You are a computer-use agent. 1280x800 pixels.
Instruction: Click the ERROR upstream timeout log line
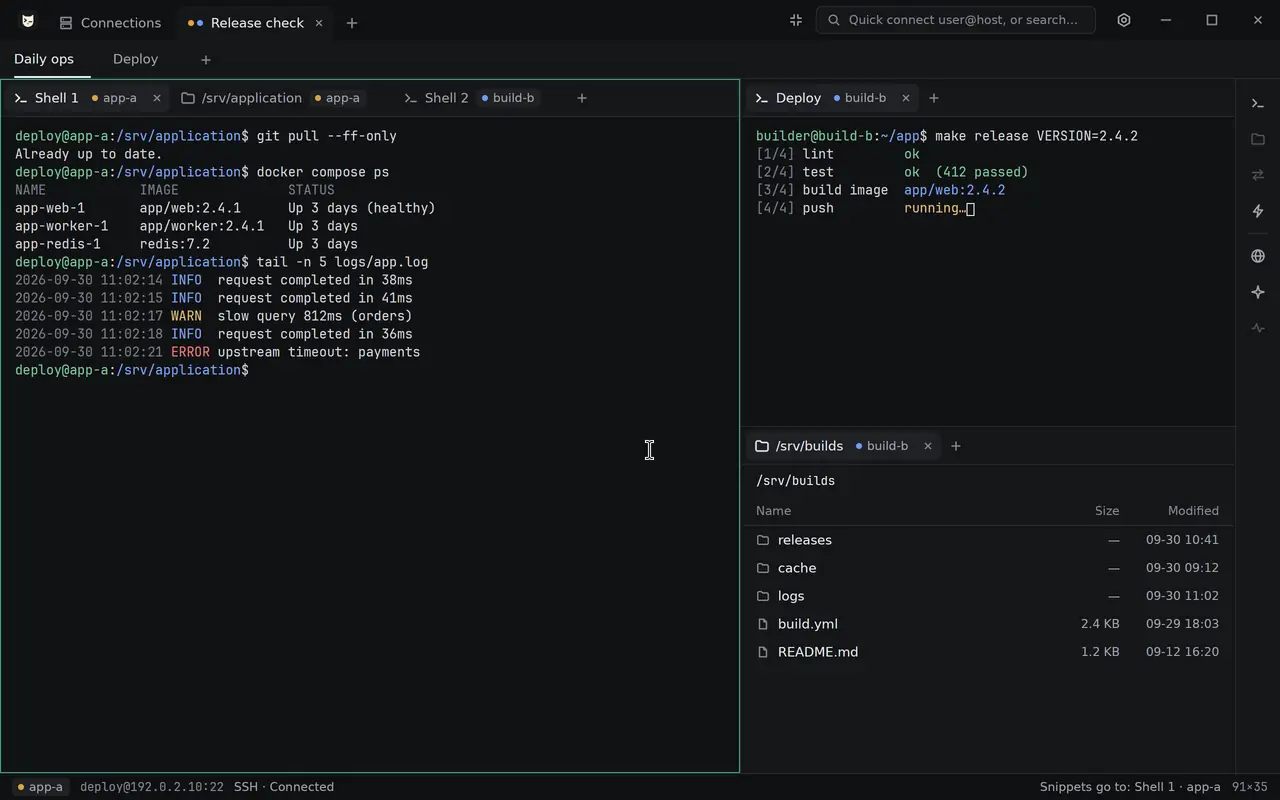click(217, 352)
